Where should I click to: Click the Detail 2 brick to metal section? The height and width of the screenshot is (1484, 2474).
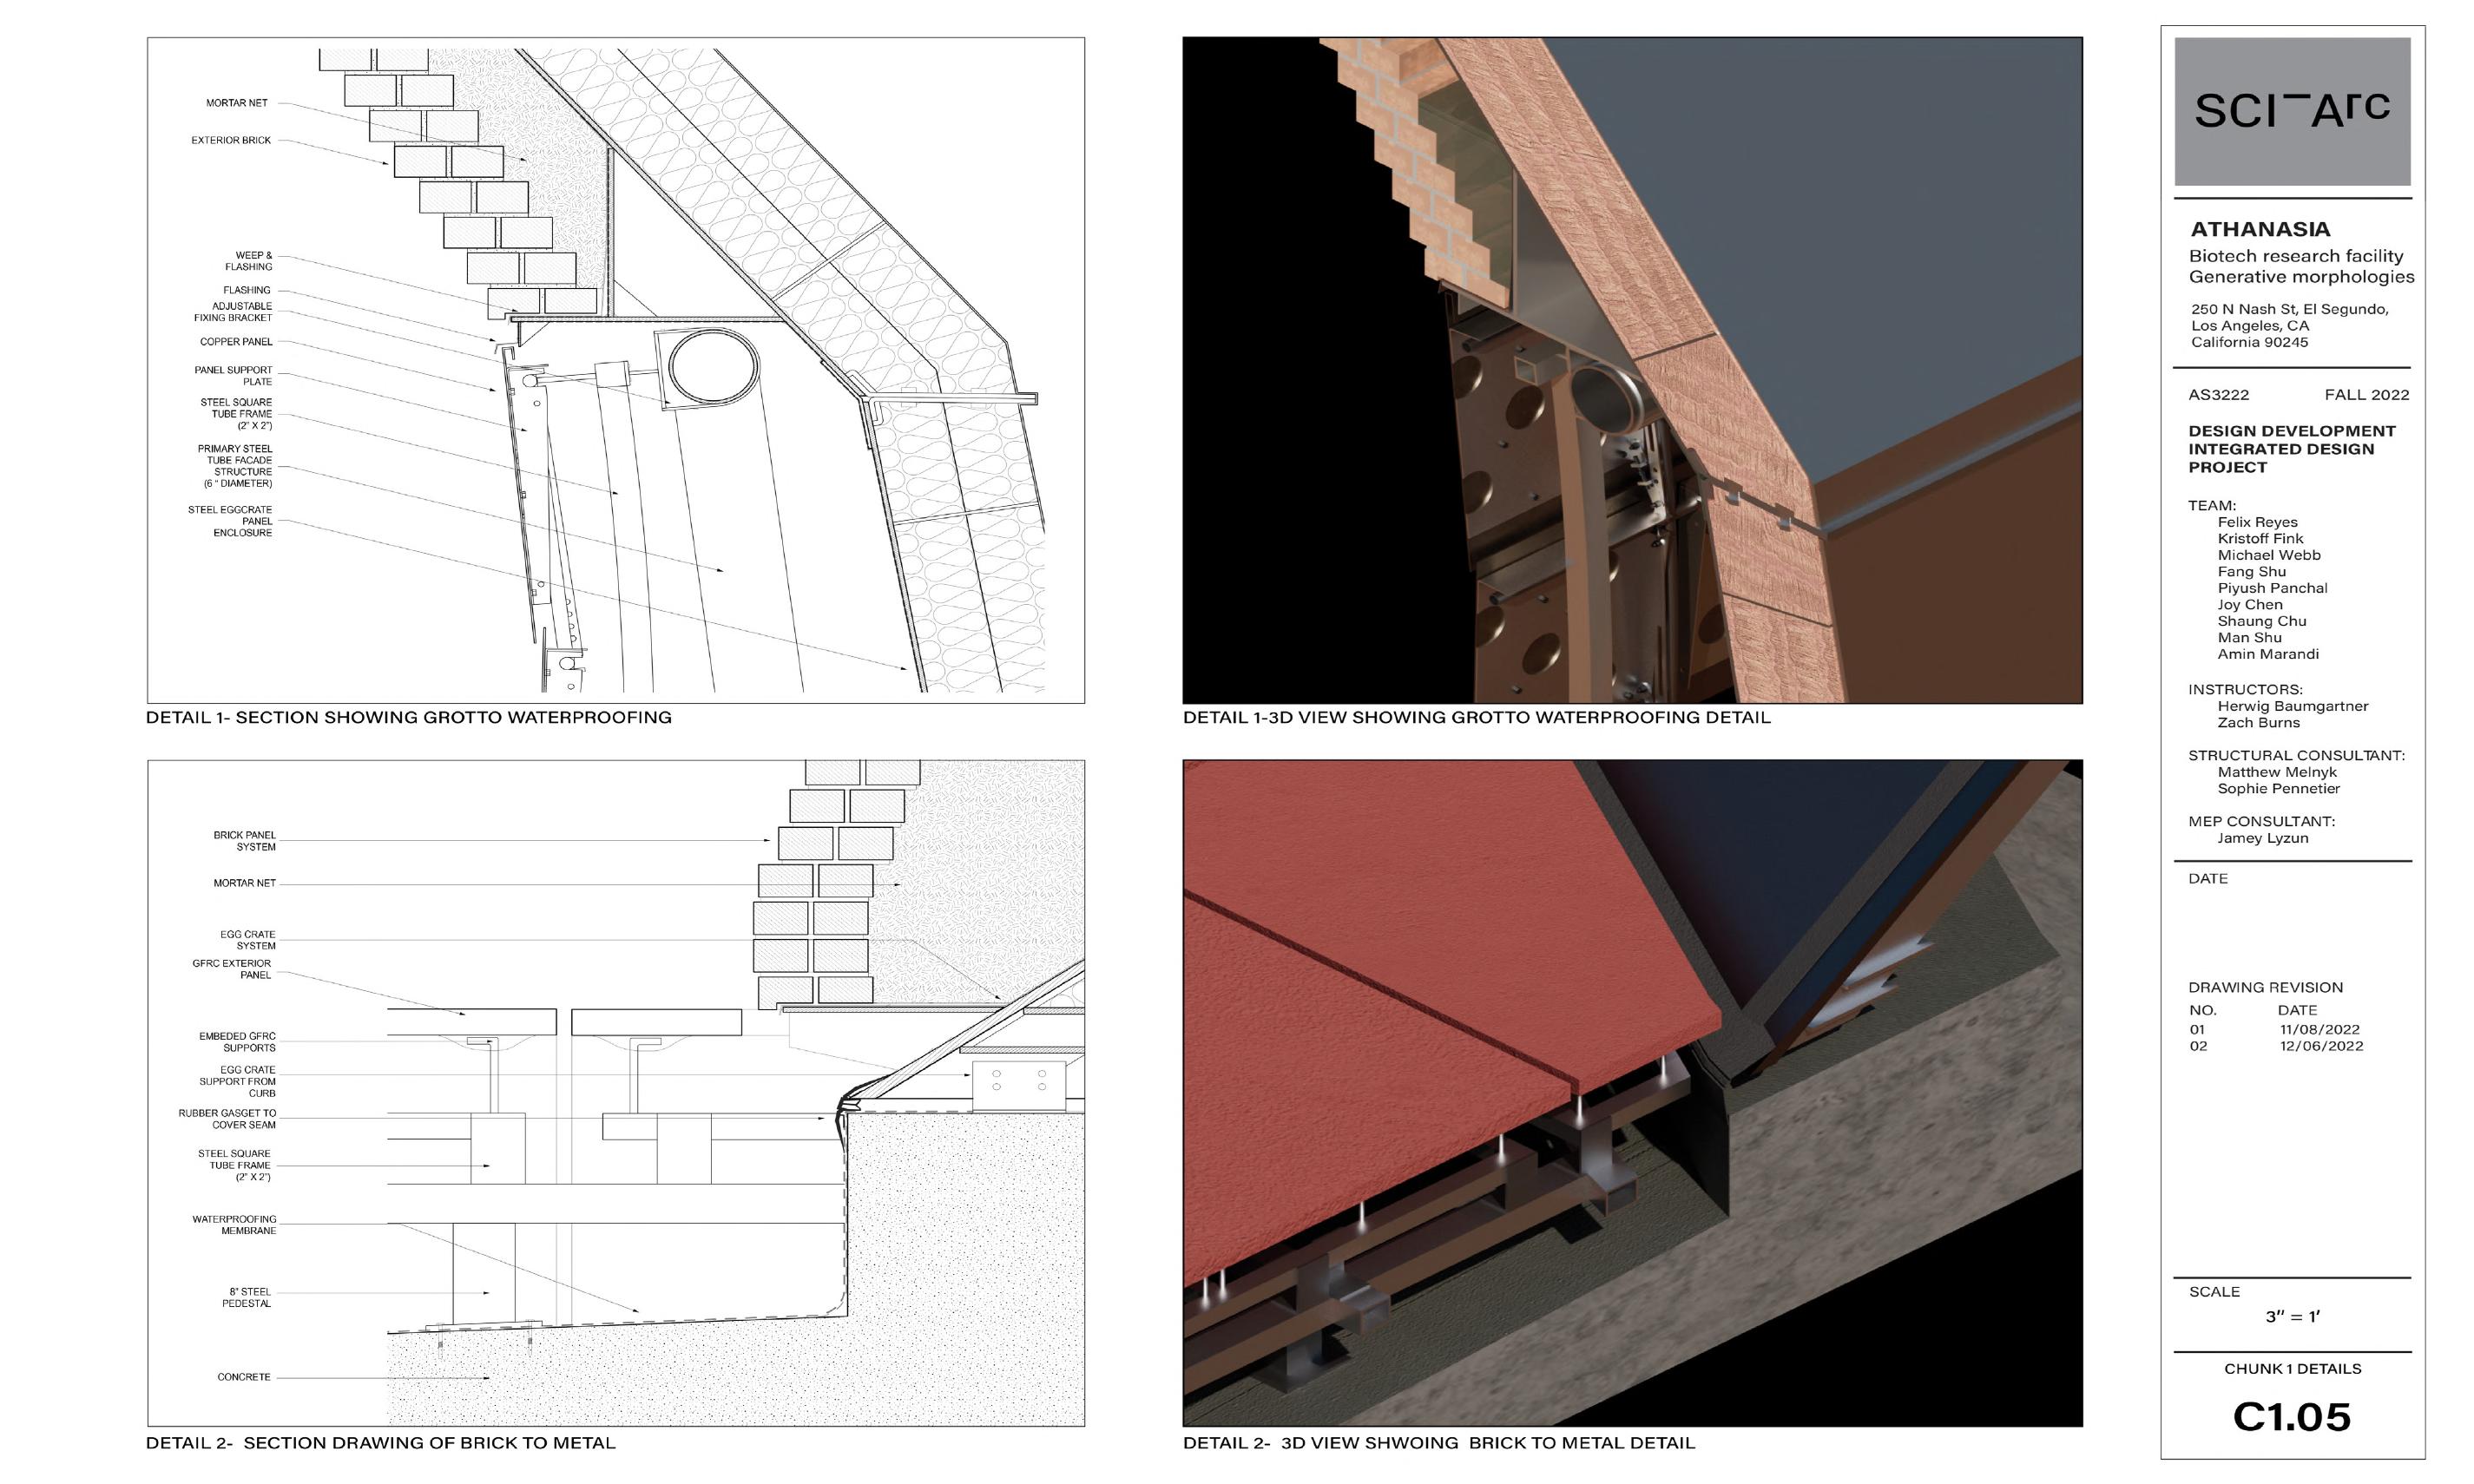pos(615,1092)
